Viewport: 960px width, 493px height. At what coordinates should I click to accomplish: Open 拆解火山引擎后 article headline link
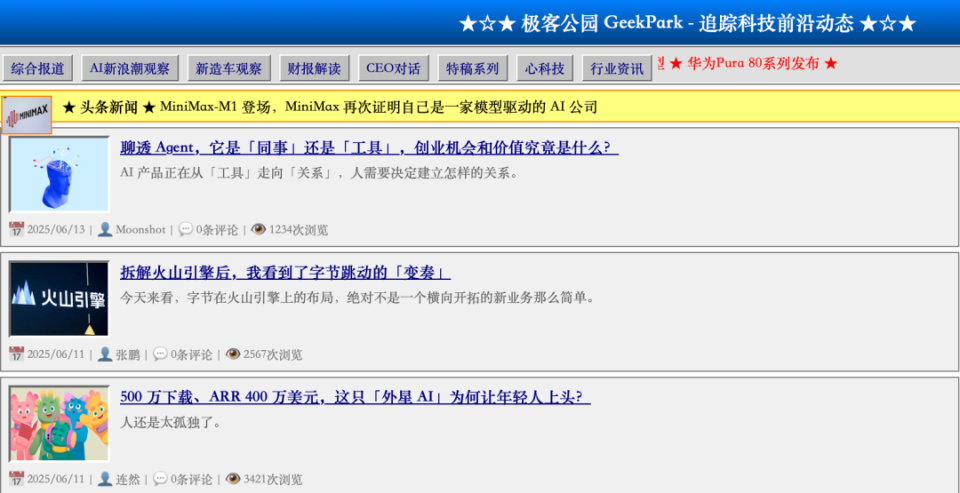tap(285, 273)
